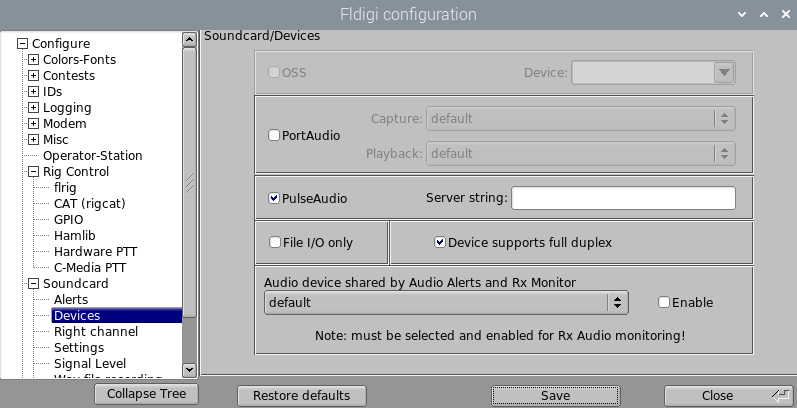This screenshot has width=797, height=408.
Task: Expand the Colors-Fonts tree node
Action: tap(34, 60)
